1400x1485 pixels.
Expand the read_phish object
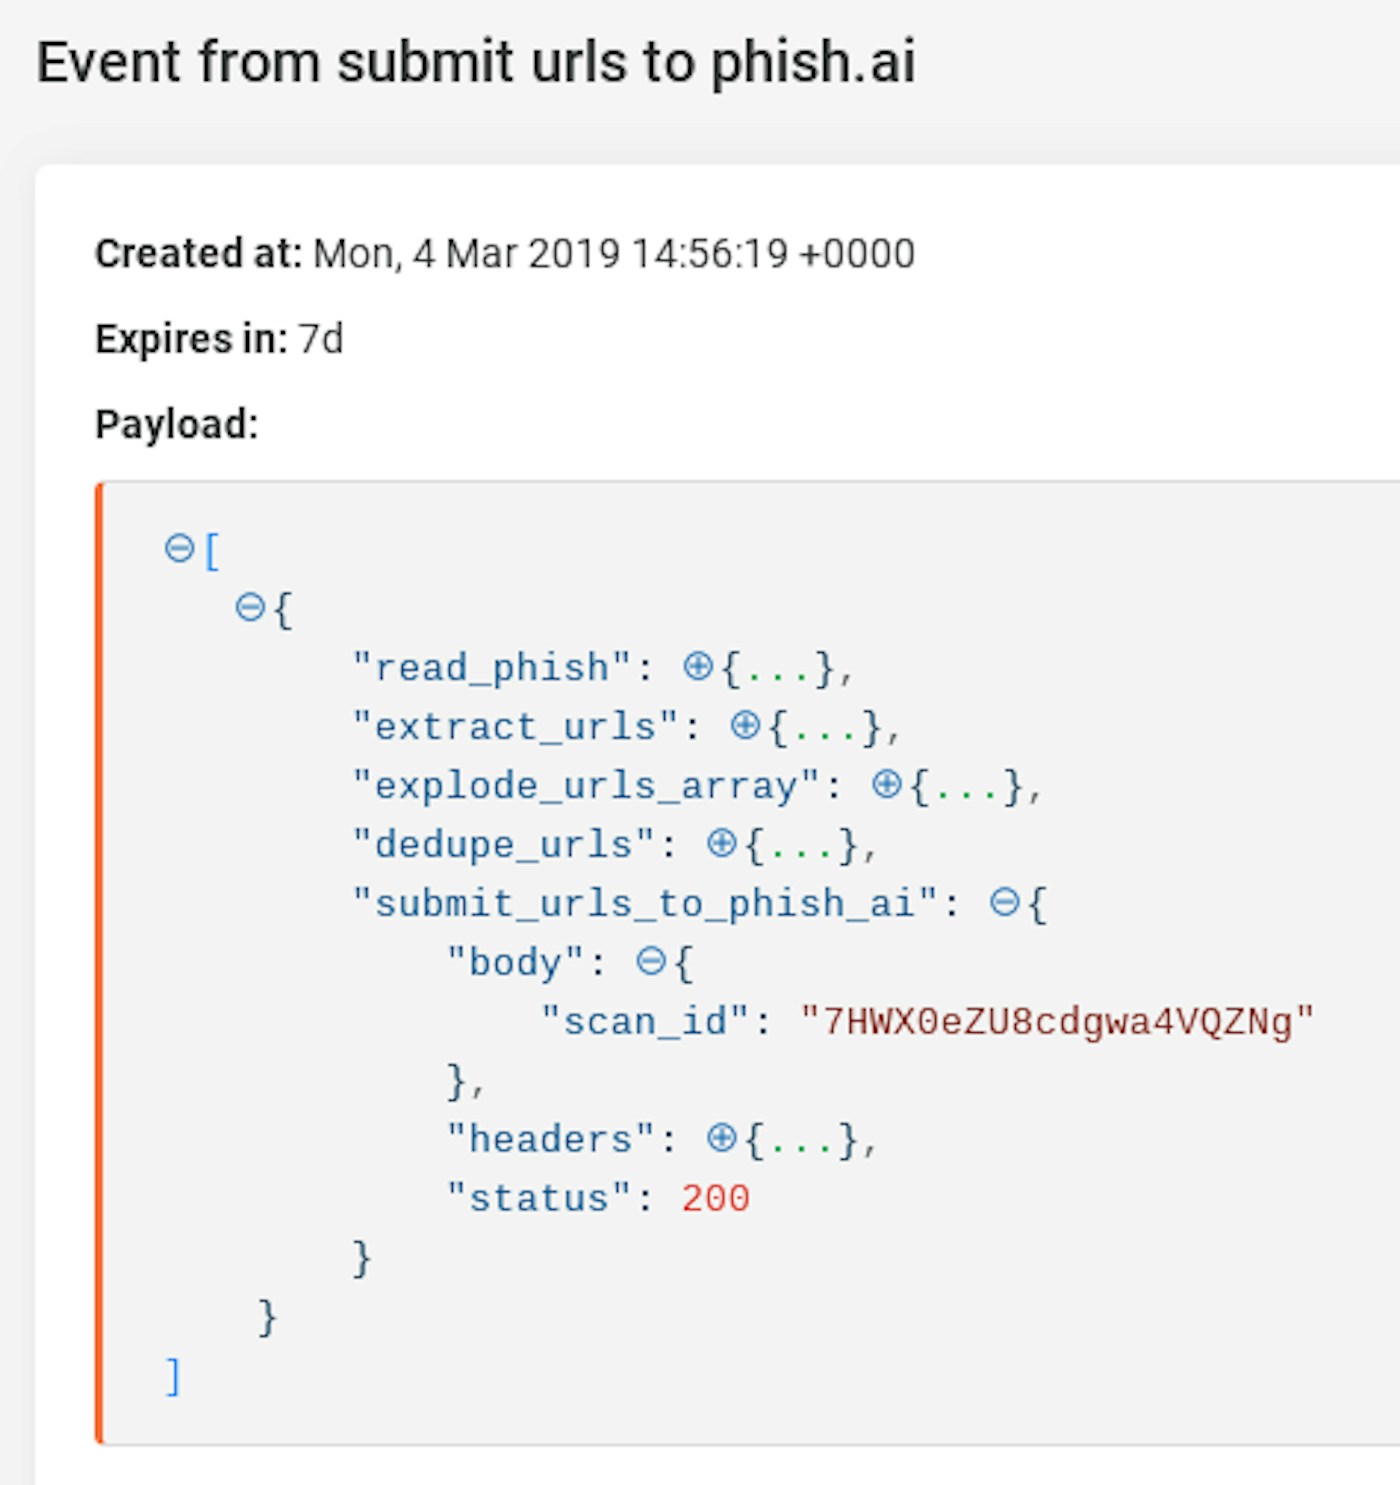[x=698, y=666]
